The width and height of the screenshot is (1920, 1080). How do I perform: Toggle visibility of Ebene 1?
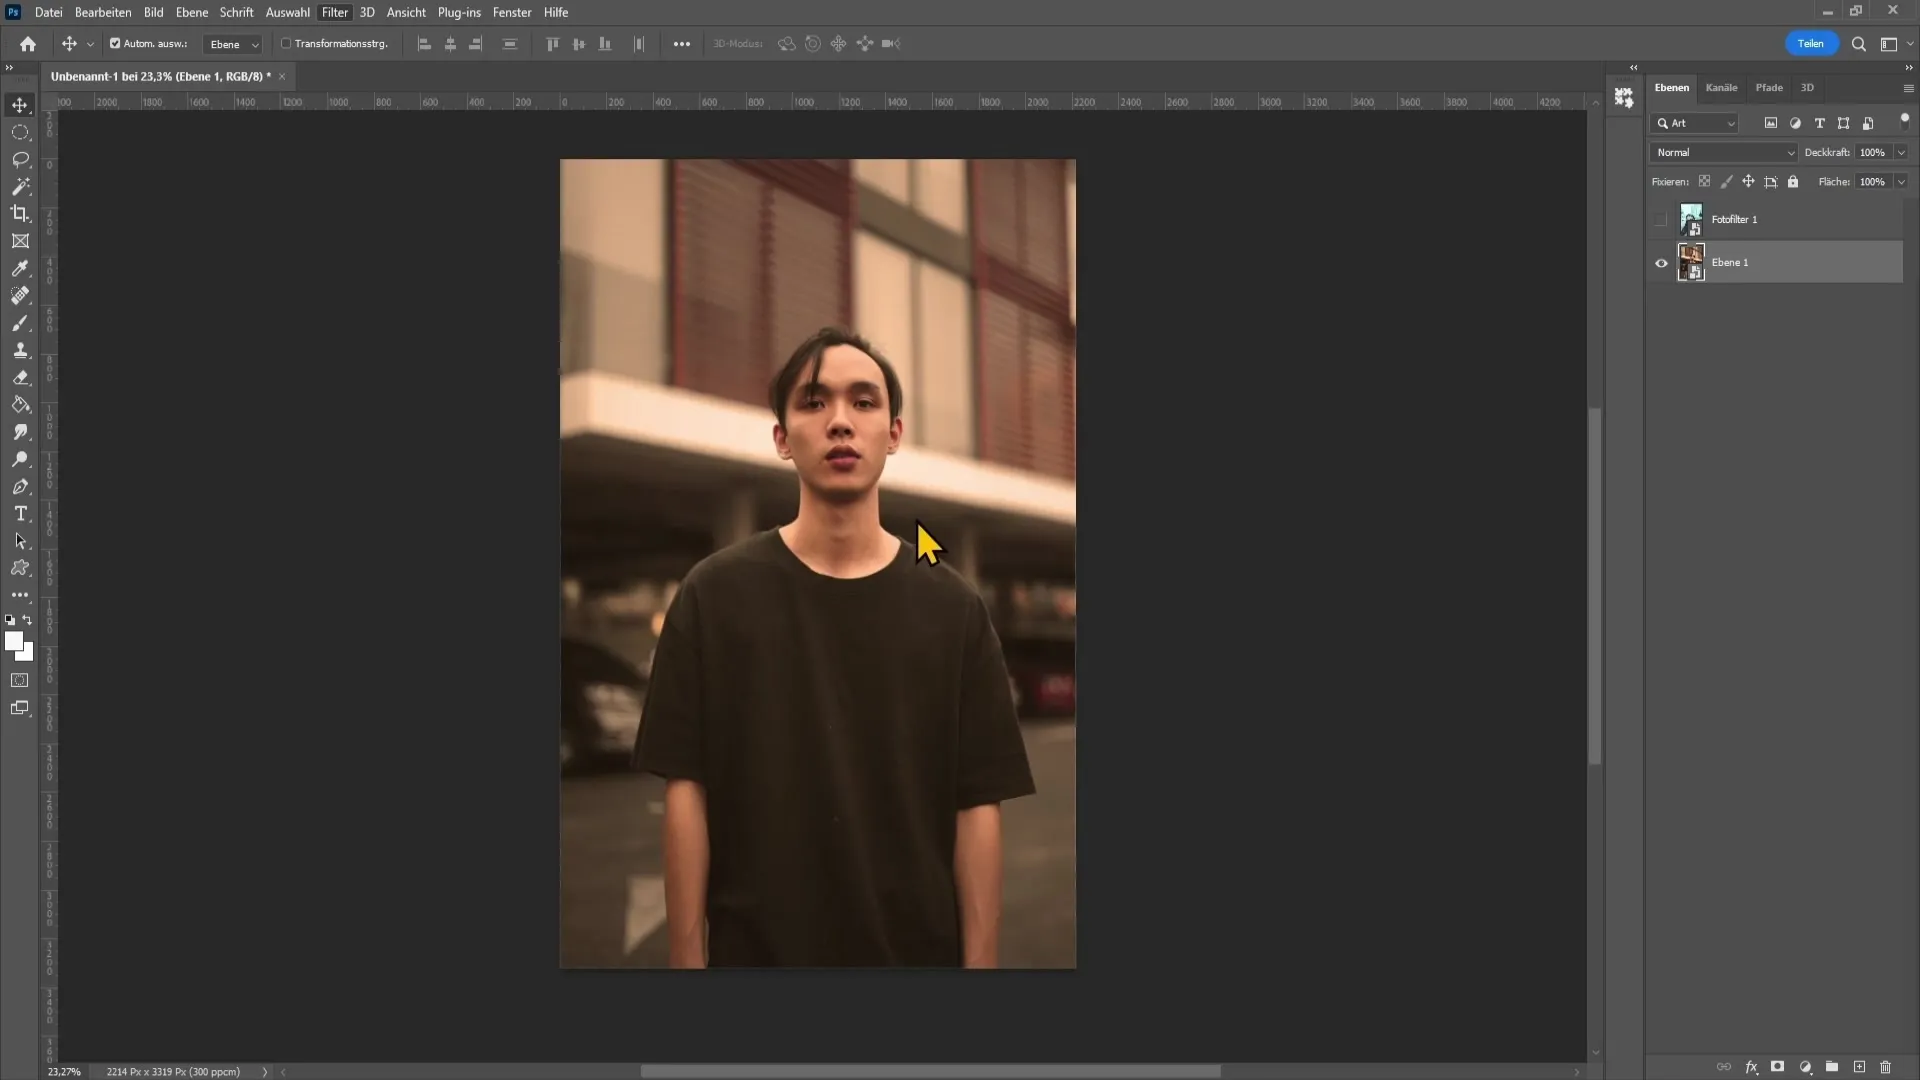click(x=1662, y=261)
